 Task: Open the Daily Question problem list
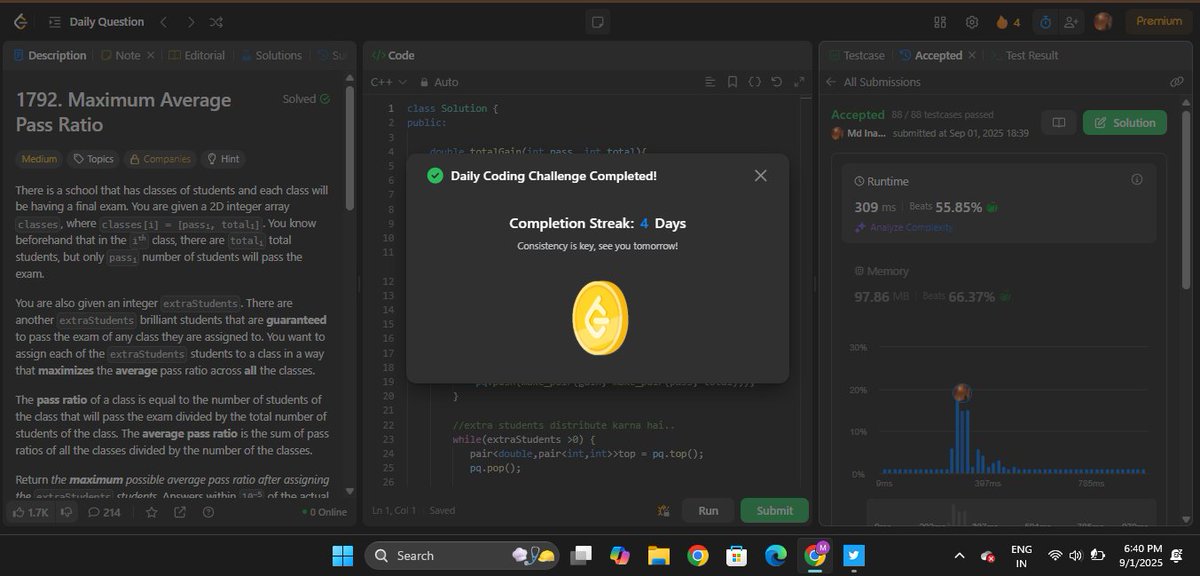click(96, 22)
